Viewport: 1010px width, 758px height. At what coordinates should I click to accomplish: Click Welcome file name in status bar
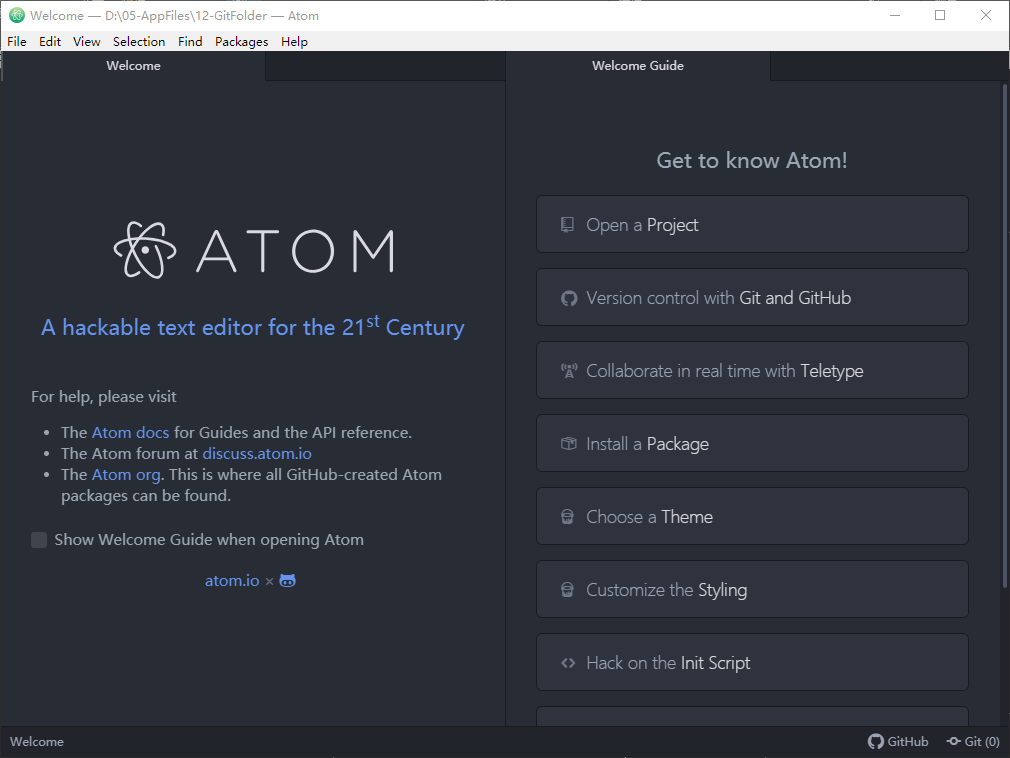coord(37,741)
